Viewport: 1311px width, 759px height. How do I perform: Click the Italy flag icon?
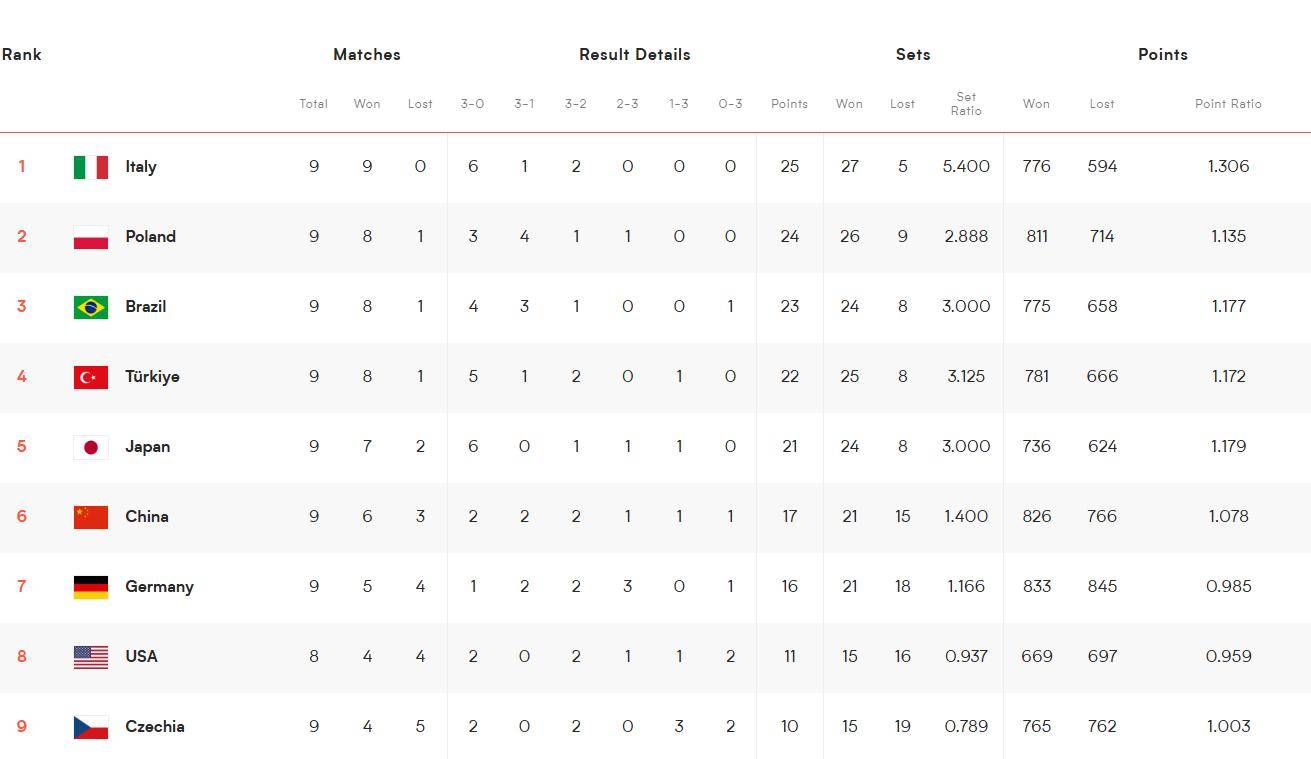(x=91, y=167)
